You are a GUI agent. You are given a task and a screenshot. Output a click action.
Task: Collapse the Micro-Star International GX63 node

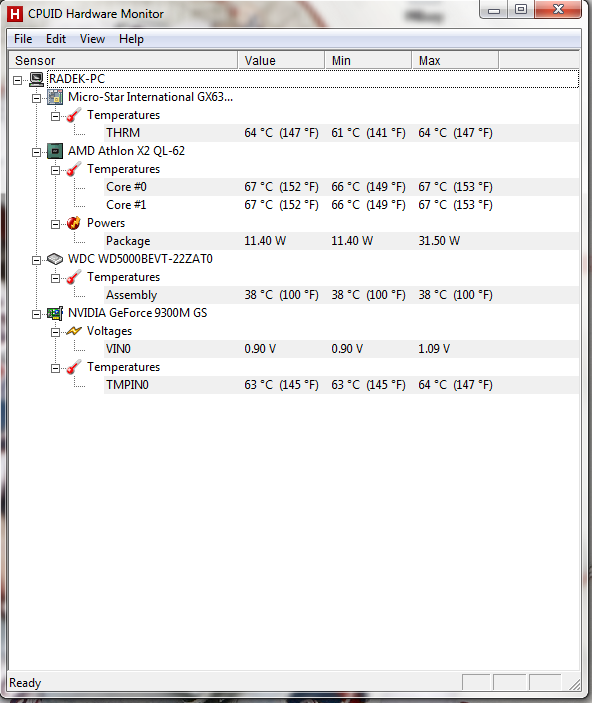36,98
